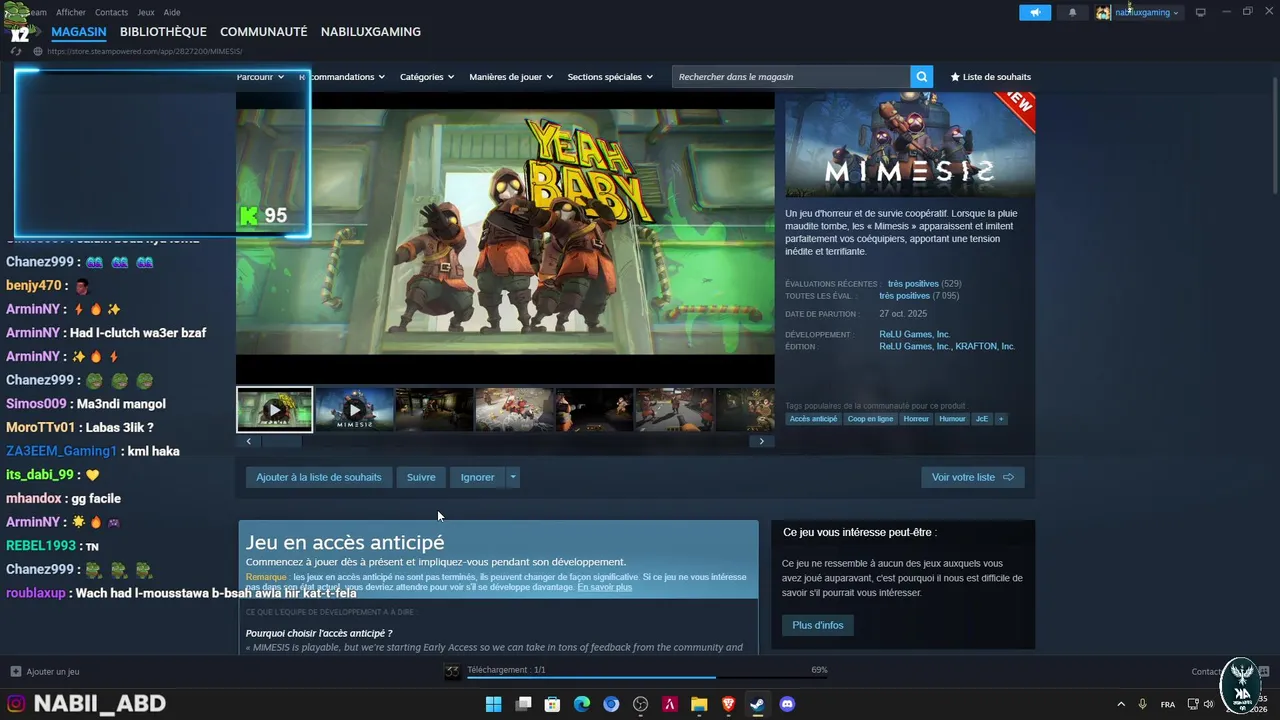This screenshot has height=720, width=1280.
Task: Click the Big Picture mode monitor icon
Action: click(1201, 12)
